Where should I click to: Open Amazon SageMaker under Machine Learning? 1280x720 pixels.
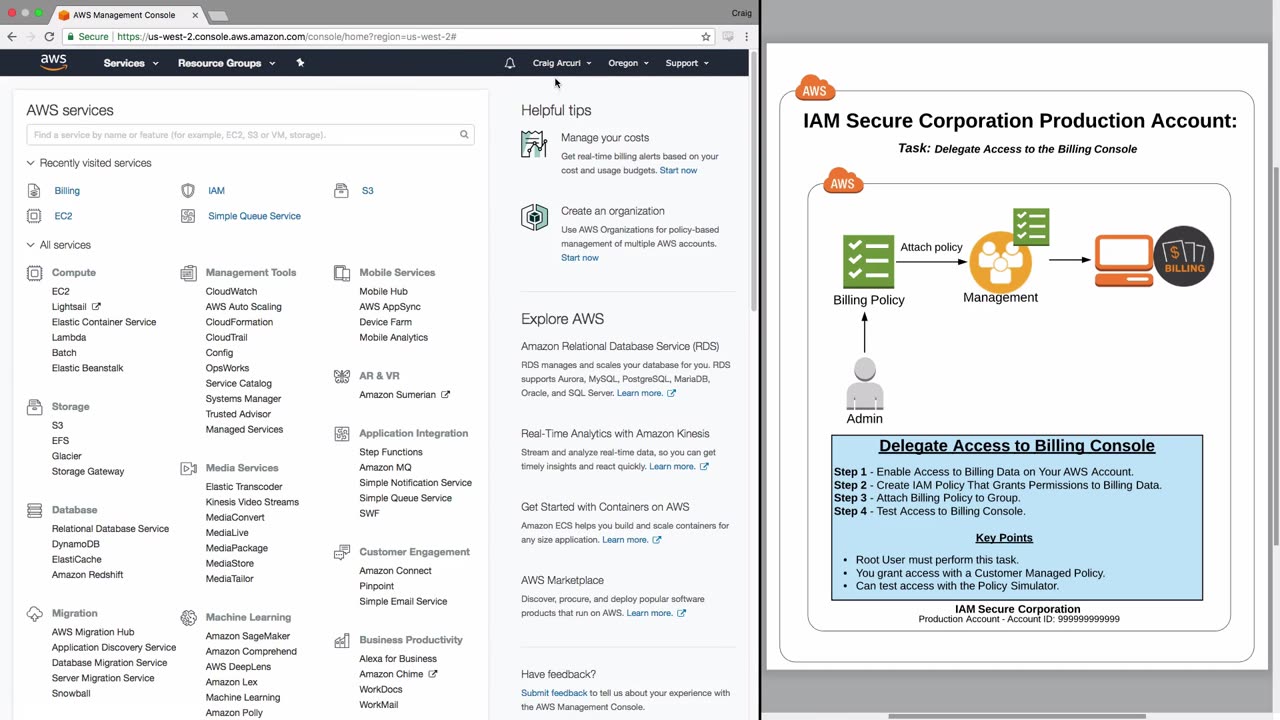coord(248,636)
